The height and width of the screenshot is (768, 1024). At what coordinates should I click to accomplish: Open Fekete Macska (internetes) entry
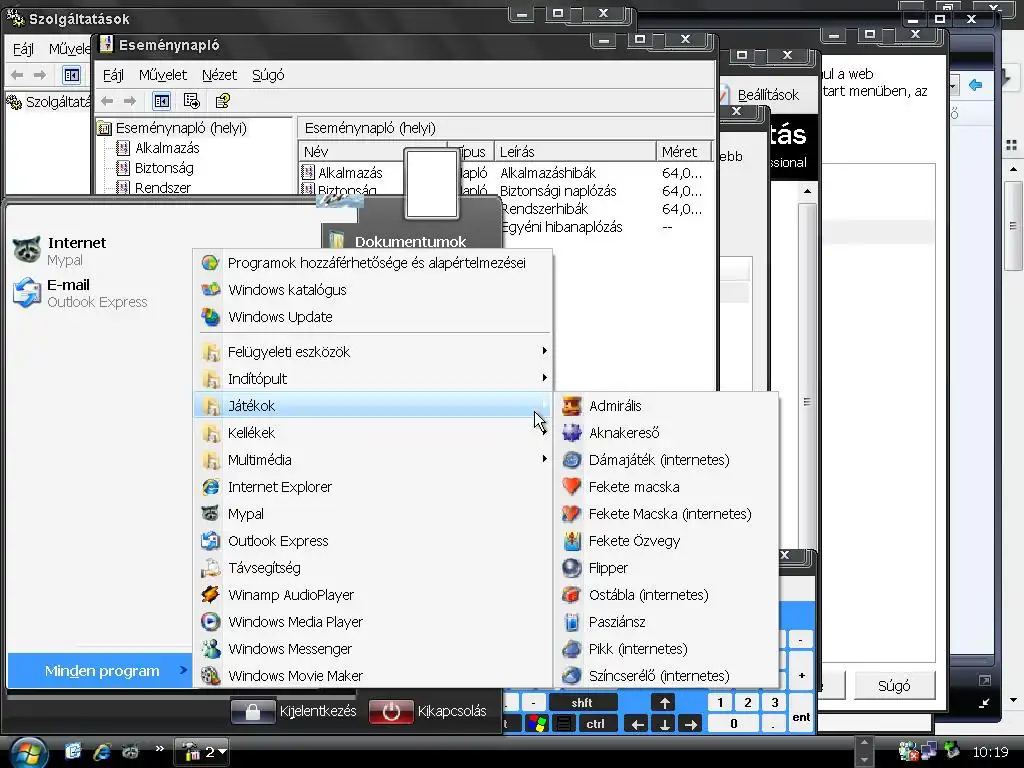coord(666,514)
